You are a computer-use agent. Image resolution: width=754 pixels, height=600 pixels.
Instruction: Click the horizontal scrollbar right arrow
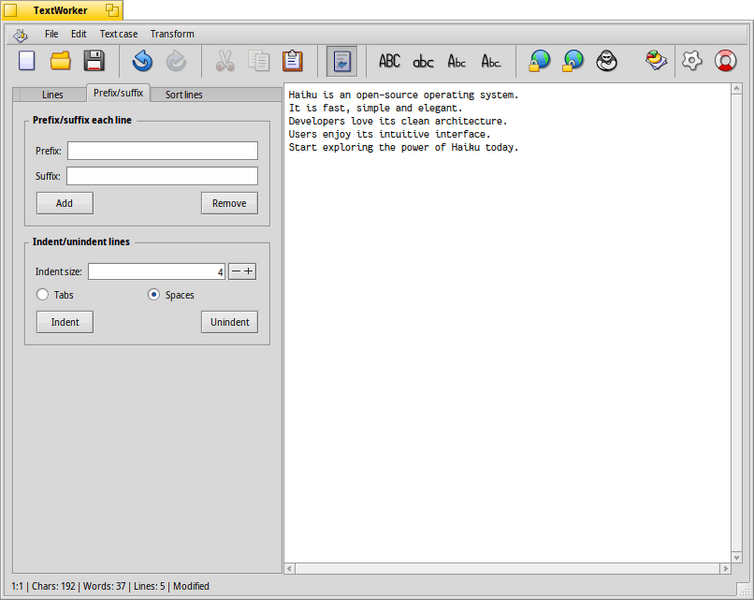[x=725, y=569]
